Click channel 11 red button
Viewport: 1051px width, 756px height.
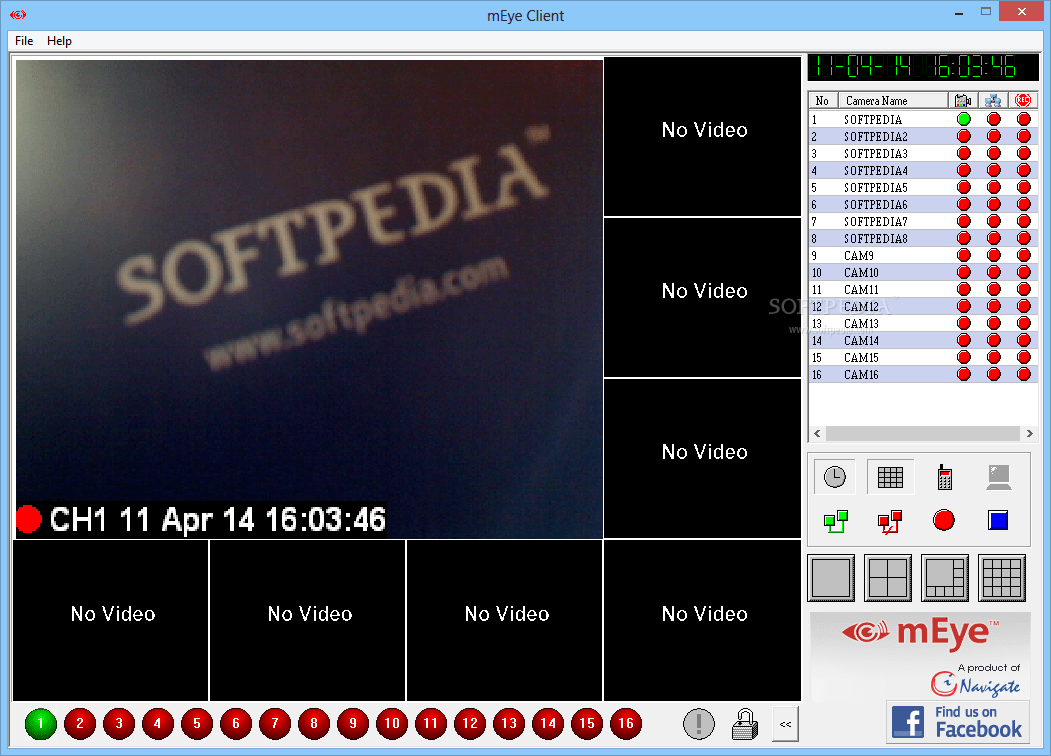430,724
